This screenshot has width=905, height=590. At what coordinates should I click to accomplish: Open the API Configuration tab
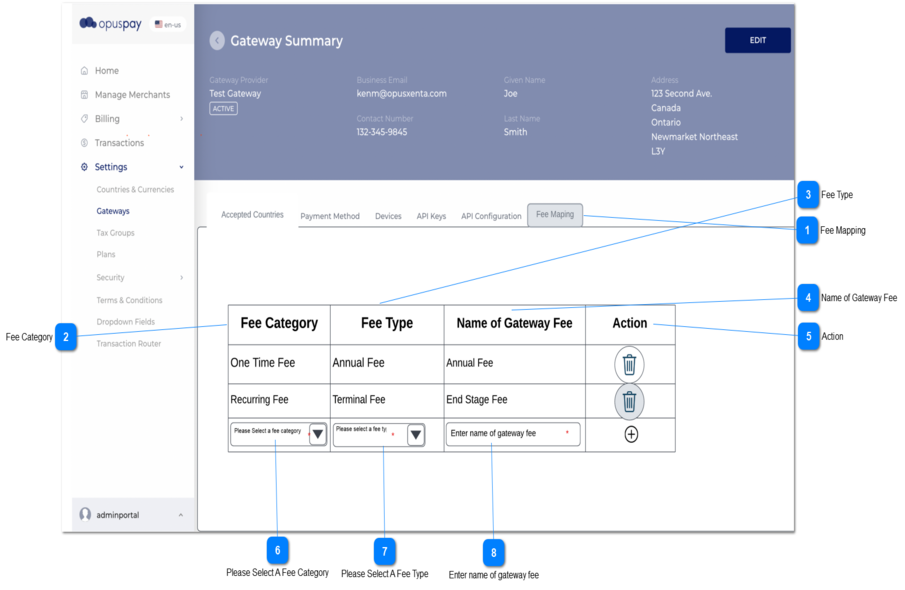point(491,215)
